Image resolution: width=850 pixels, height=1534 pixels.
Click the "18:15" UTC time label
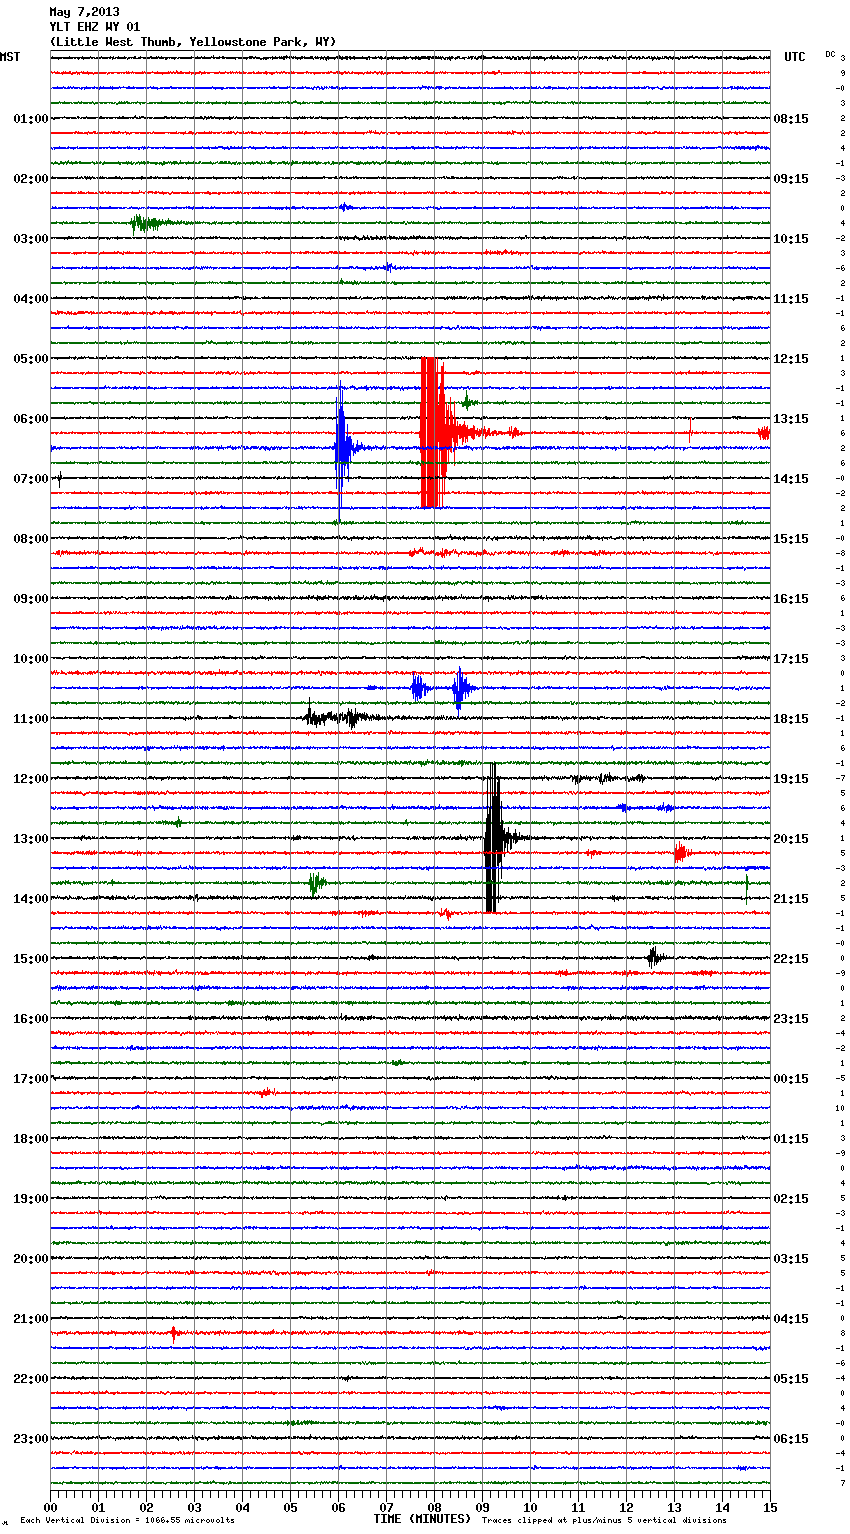[x=791, y=719]
